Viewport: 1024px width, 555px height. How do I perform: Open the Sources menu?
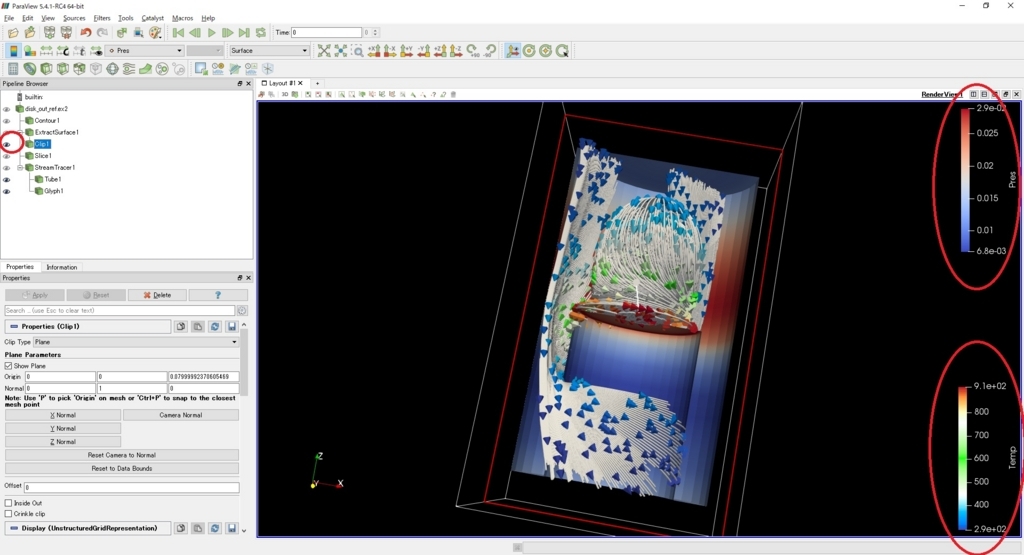74,18
